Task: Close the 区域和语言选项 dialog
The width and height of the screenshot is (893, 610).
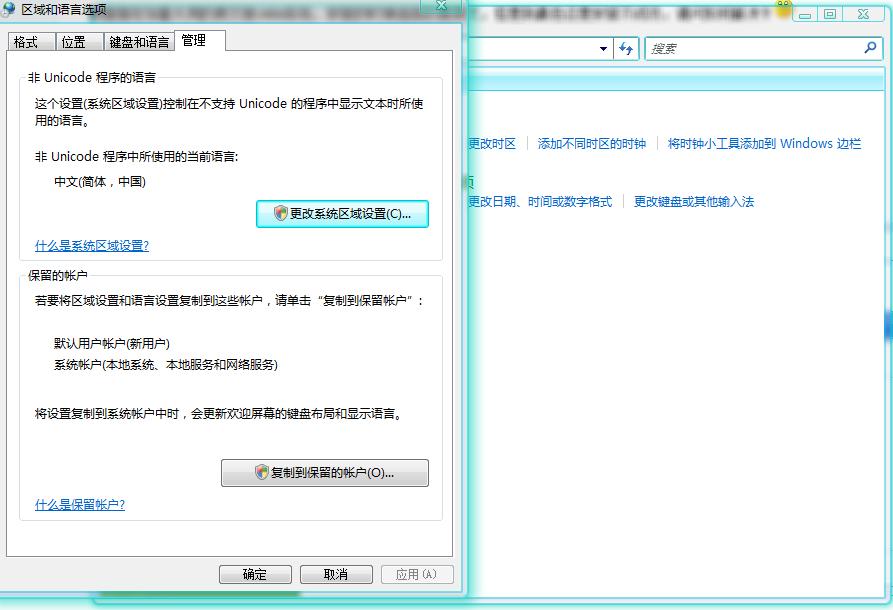Action: coord(441,6)
